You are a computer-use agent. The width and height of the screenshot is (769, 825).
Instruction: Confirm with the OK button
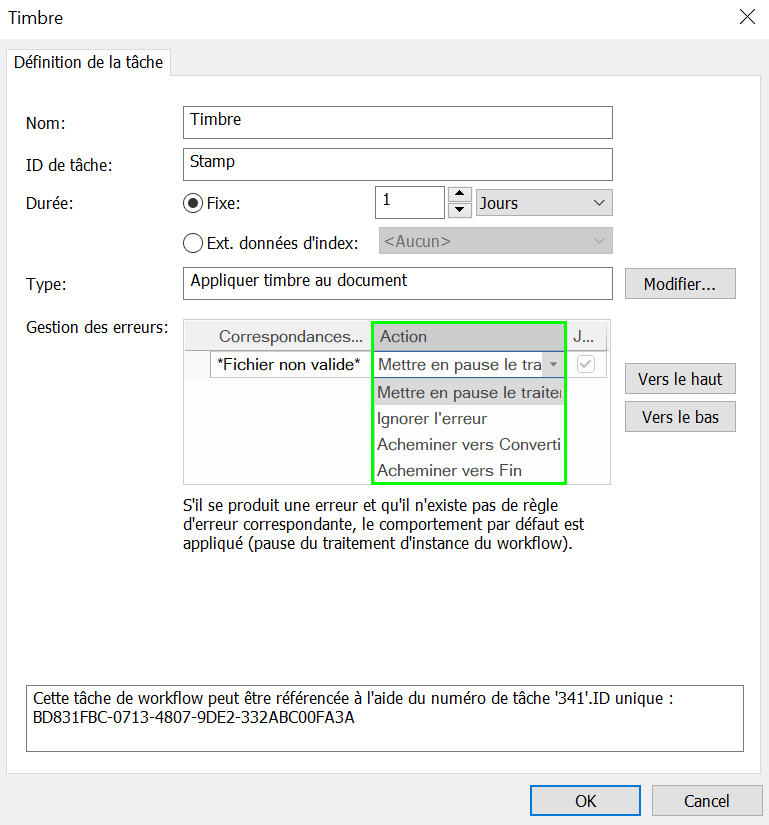[x=585, y=801]
